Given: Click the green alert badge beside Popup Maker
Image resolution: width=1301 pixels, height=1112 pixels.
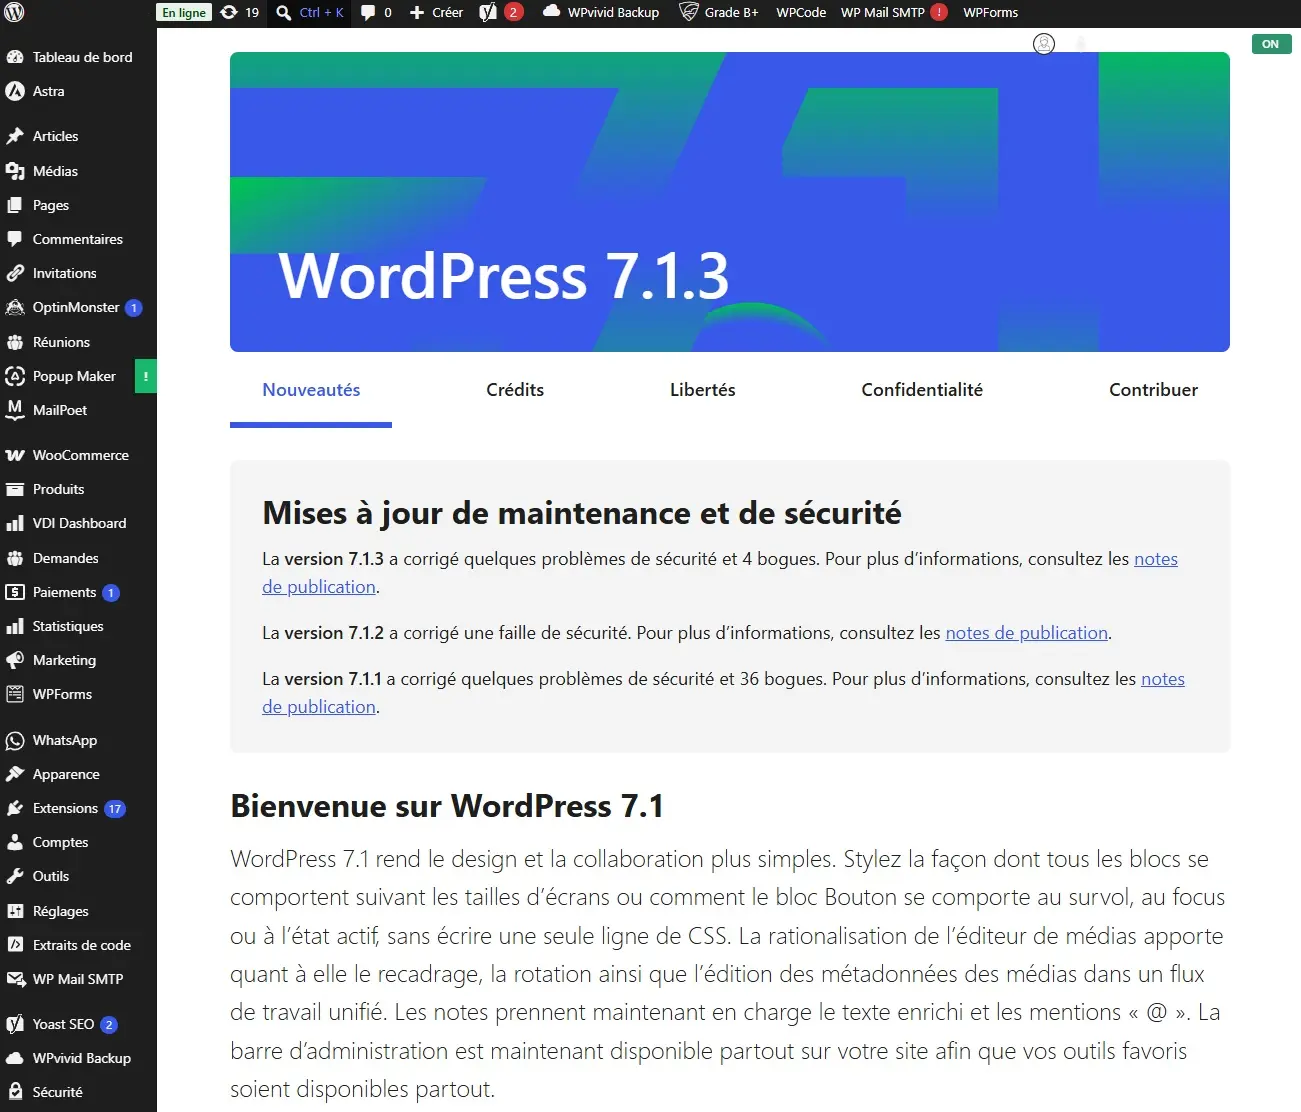Looking at the screenshot, I should pos(146,376).
